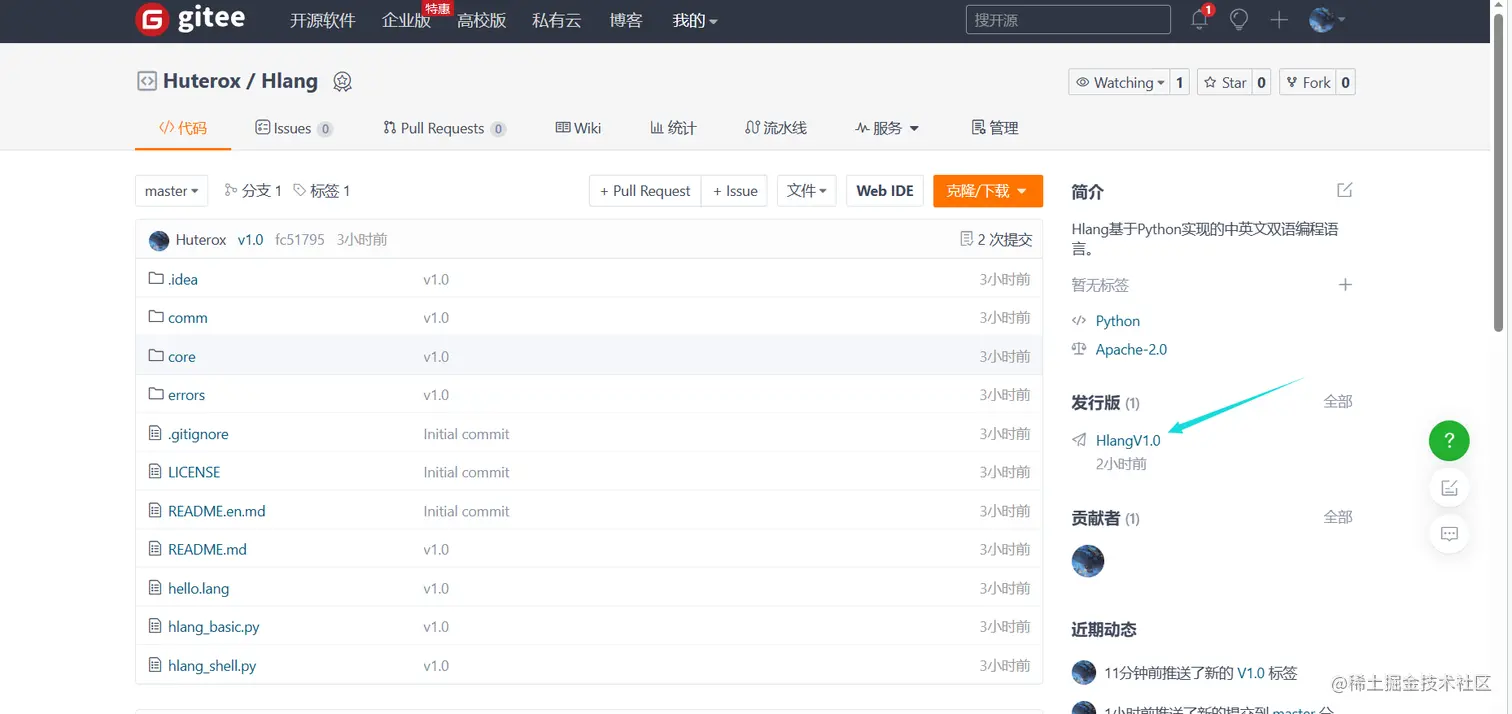Open the 管理 tab

click(995, 128)
